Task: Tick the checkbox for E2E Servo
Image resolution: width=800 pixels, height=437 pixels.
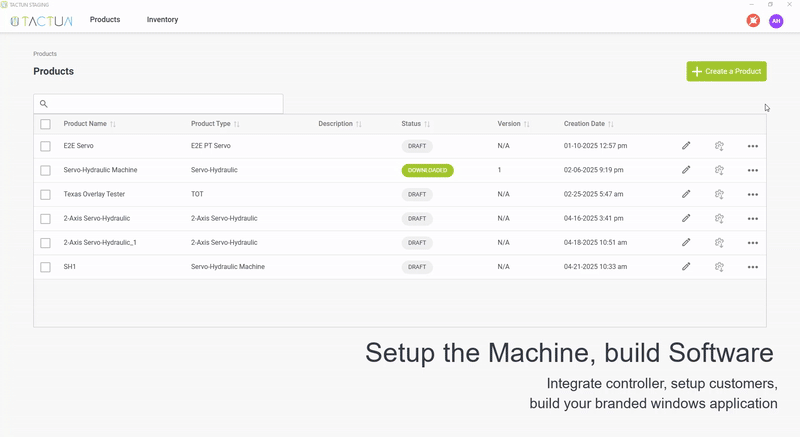Action: (45, 146)
